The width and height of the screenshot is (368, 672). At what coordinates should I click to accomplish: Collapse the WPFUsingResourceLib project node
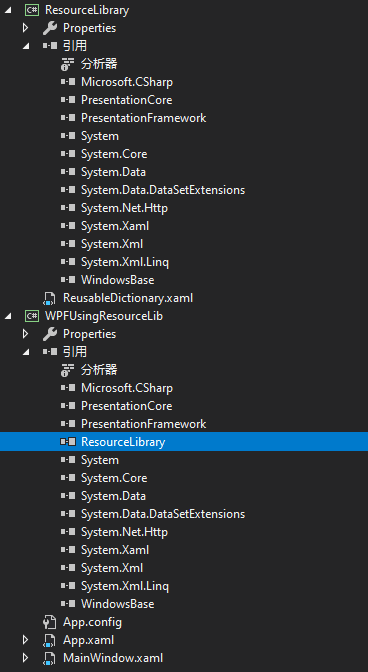(x=9, y=317)
